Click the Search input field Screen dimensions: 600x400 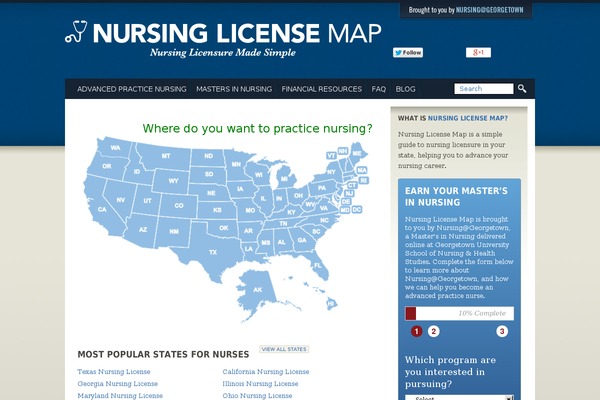[x=484, y=89]
